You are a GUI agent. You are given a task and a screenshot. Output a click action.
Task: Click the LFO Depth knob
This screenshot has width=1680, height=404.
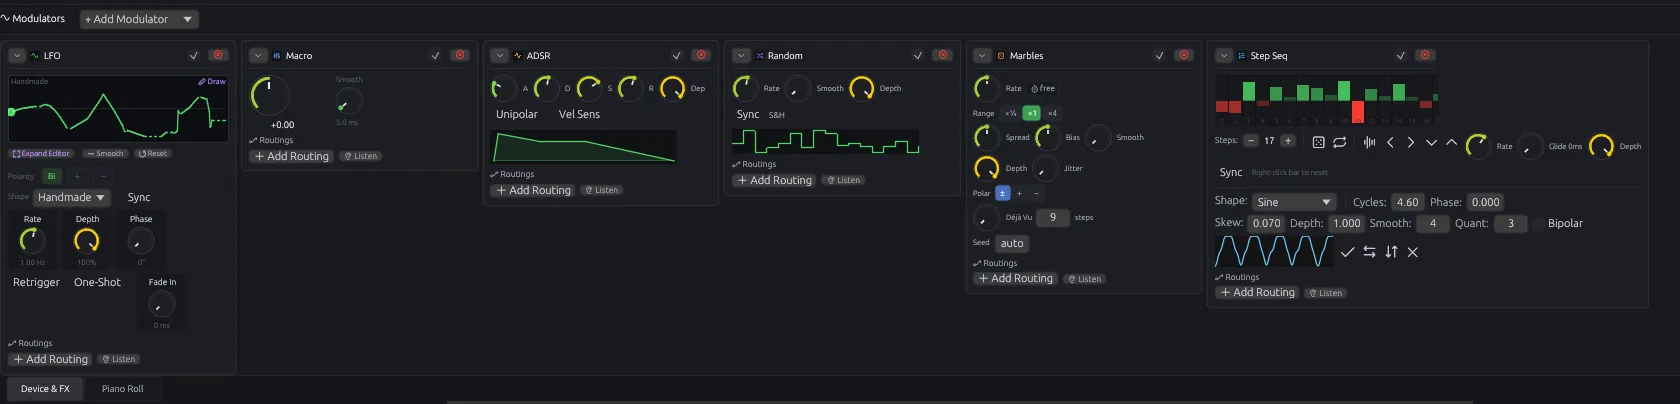[87, 241]
